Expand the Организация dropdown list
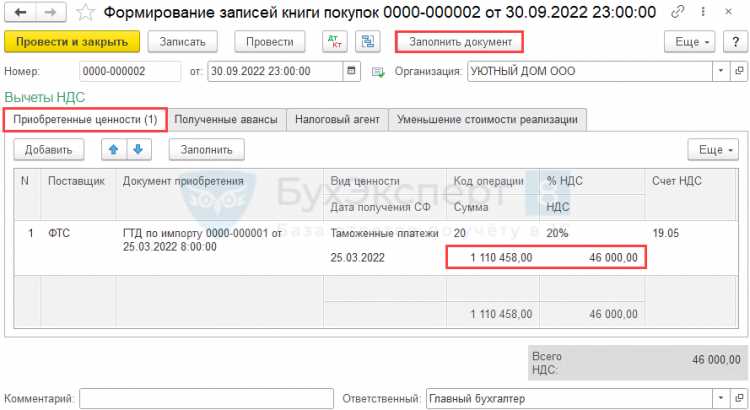 (x=721, y=71)
